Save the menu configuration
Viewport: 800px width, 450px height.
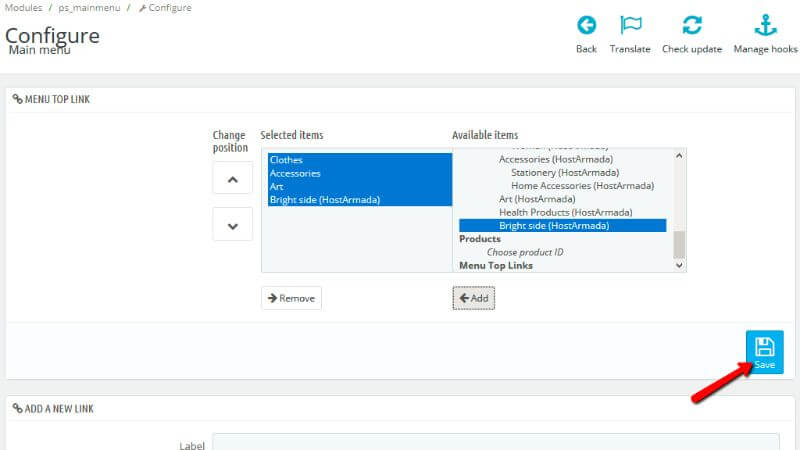(x=764, y=352)
